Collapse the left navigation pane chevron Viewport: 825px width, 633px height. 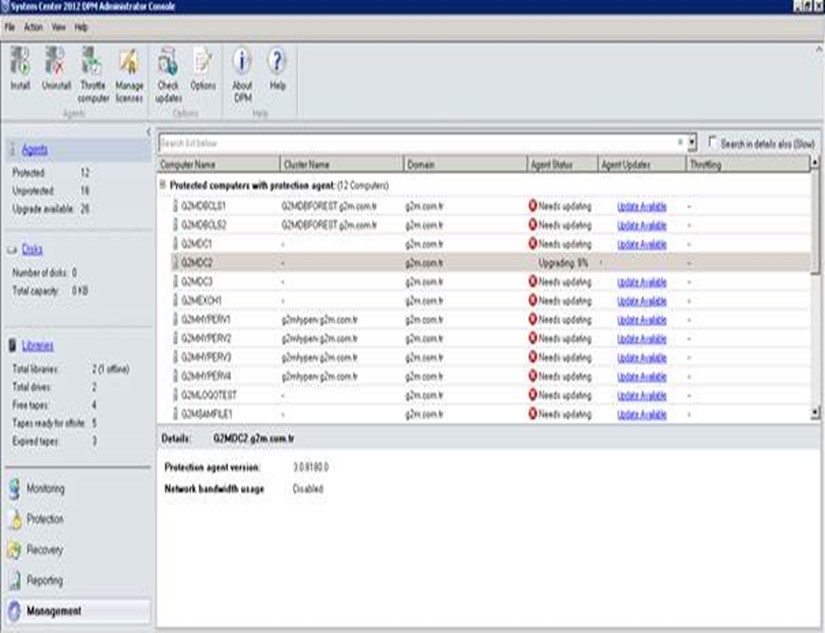pos(149,132)
